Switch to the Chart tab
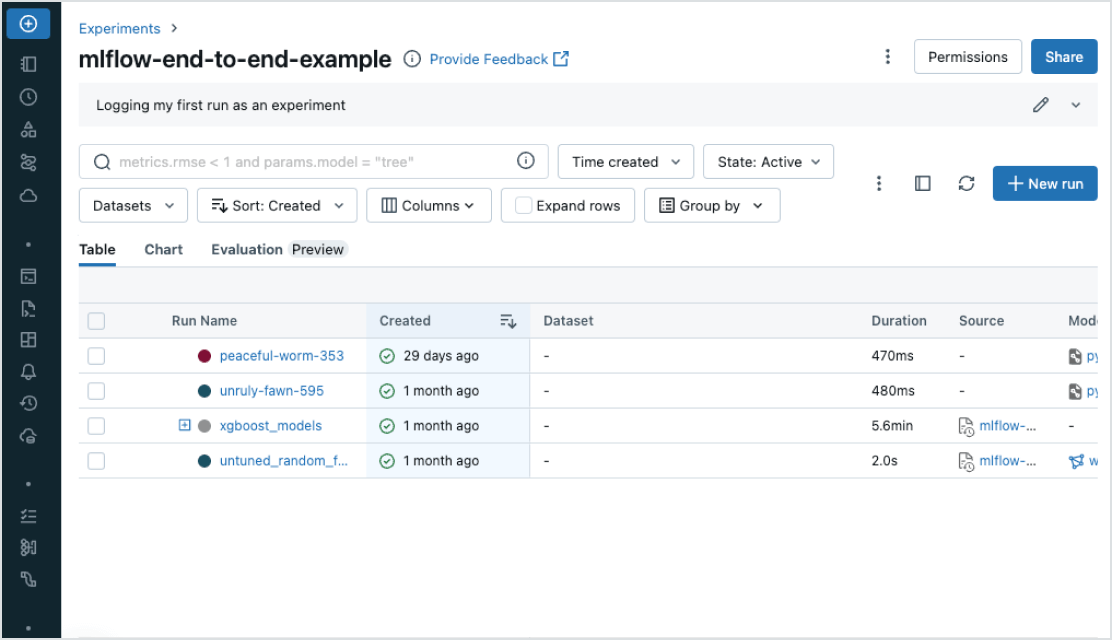1112x640 pixels. point(163,250)
